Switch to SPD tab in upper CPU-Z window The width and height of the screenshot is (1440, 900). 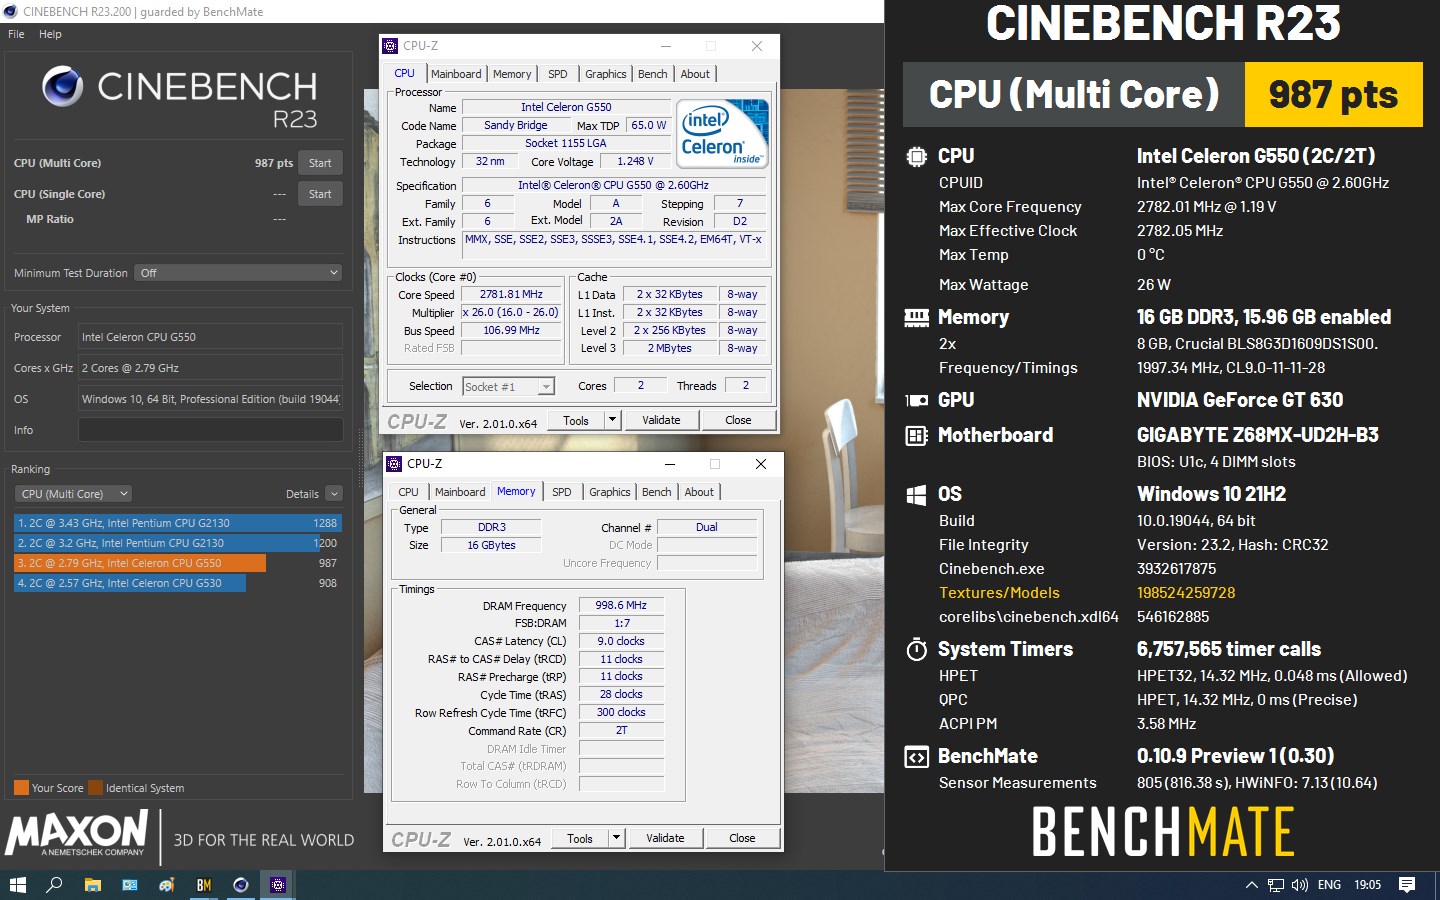(558, 74)
